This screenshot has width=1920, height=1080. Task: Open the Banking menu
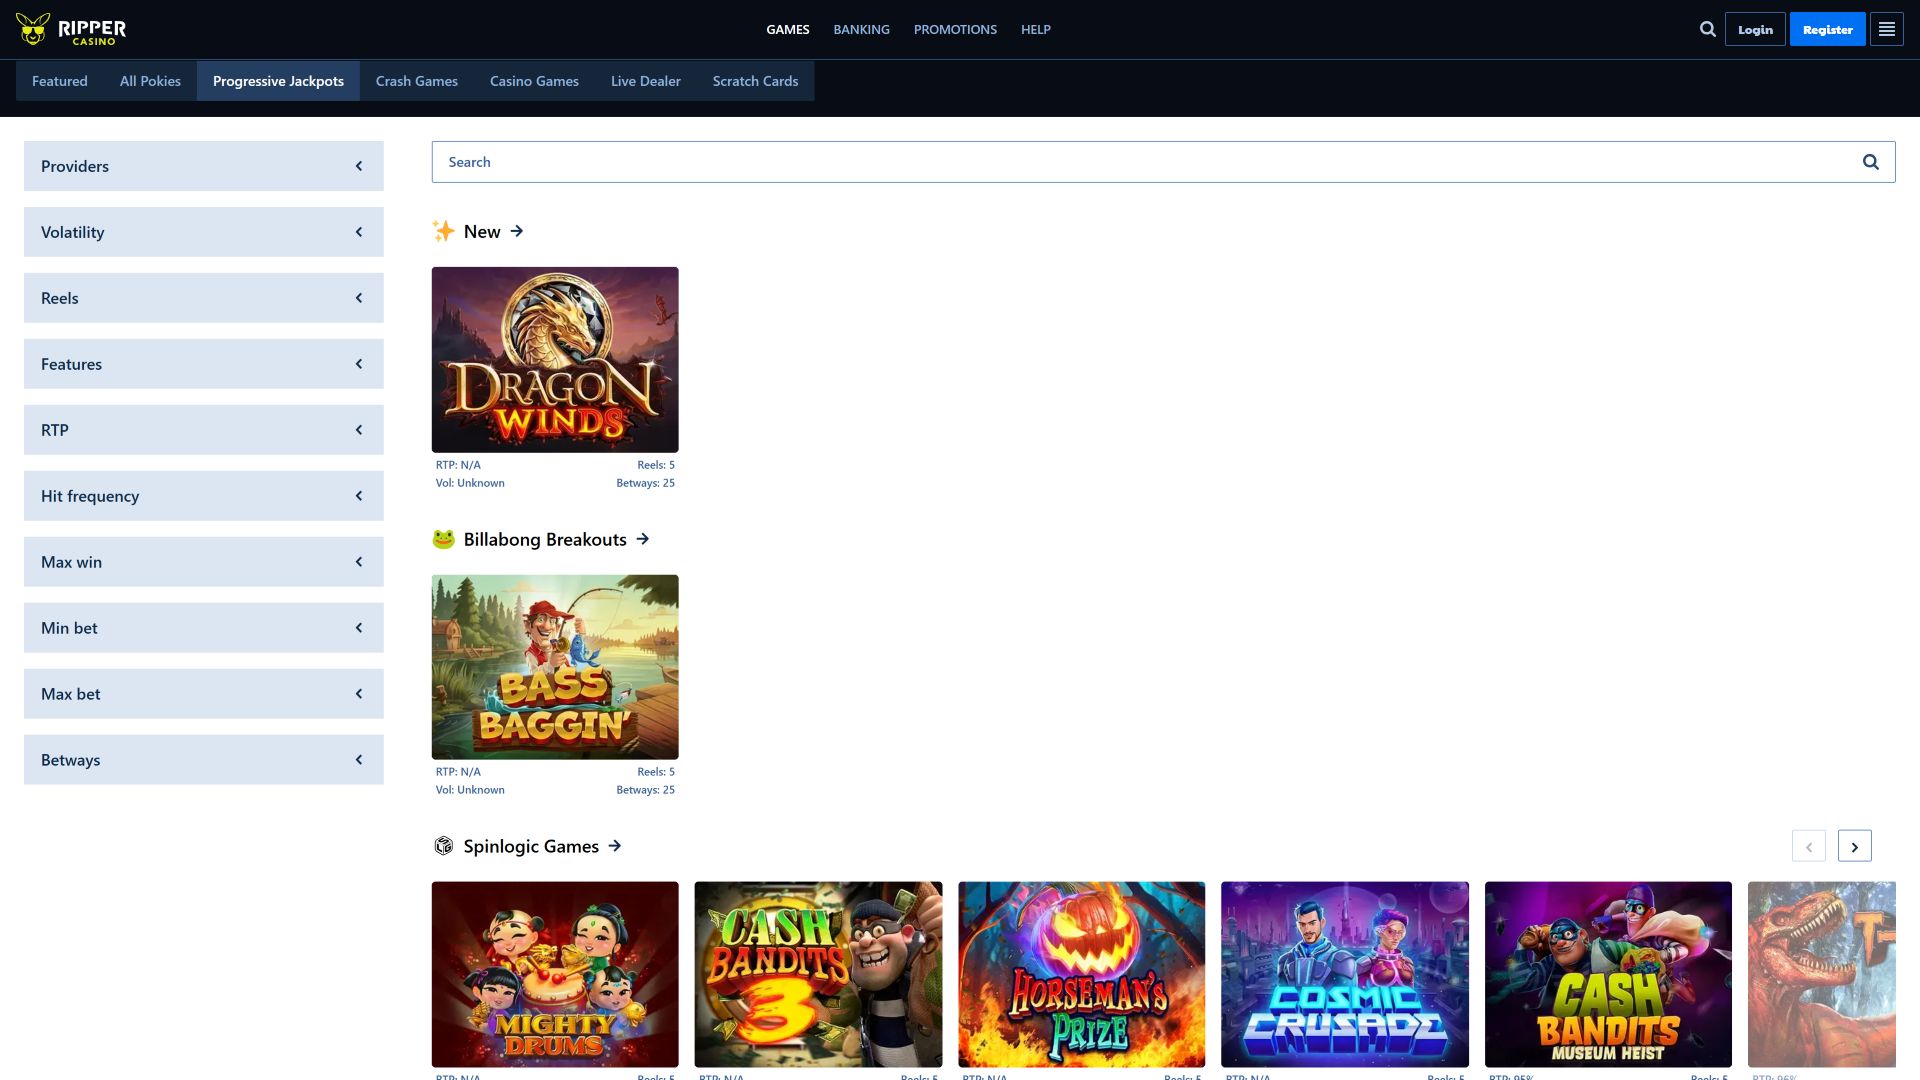tap(861, 30)
